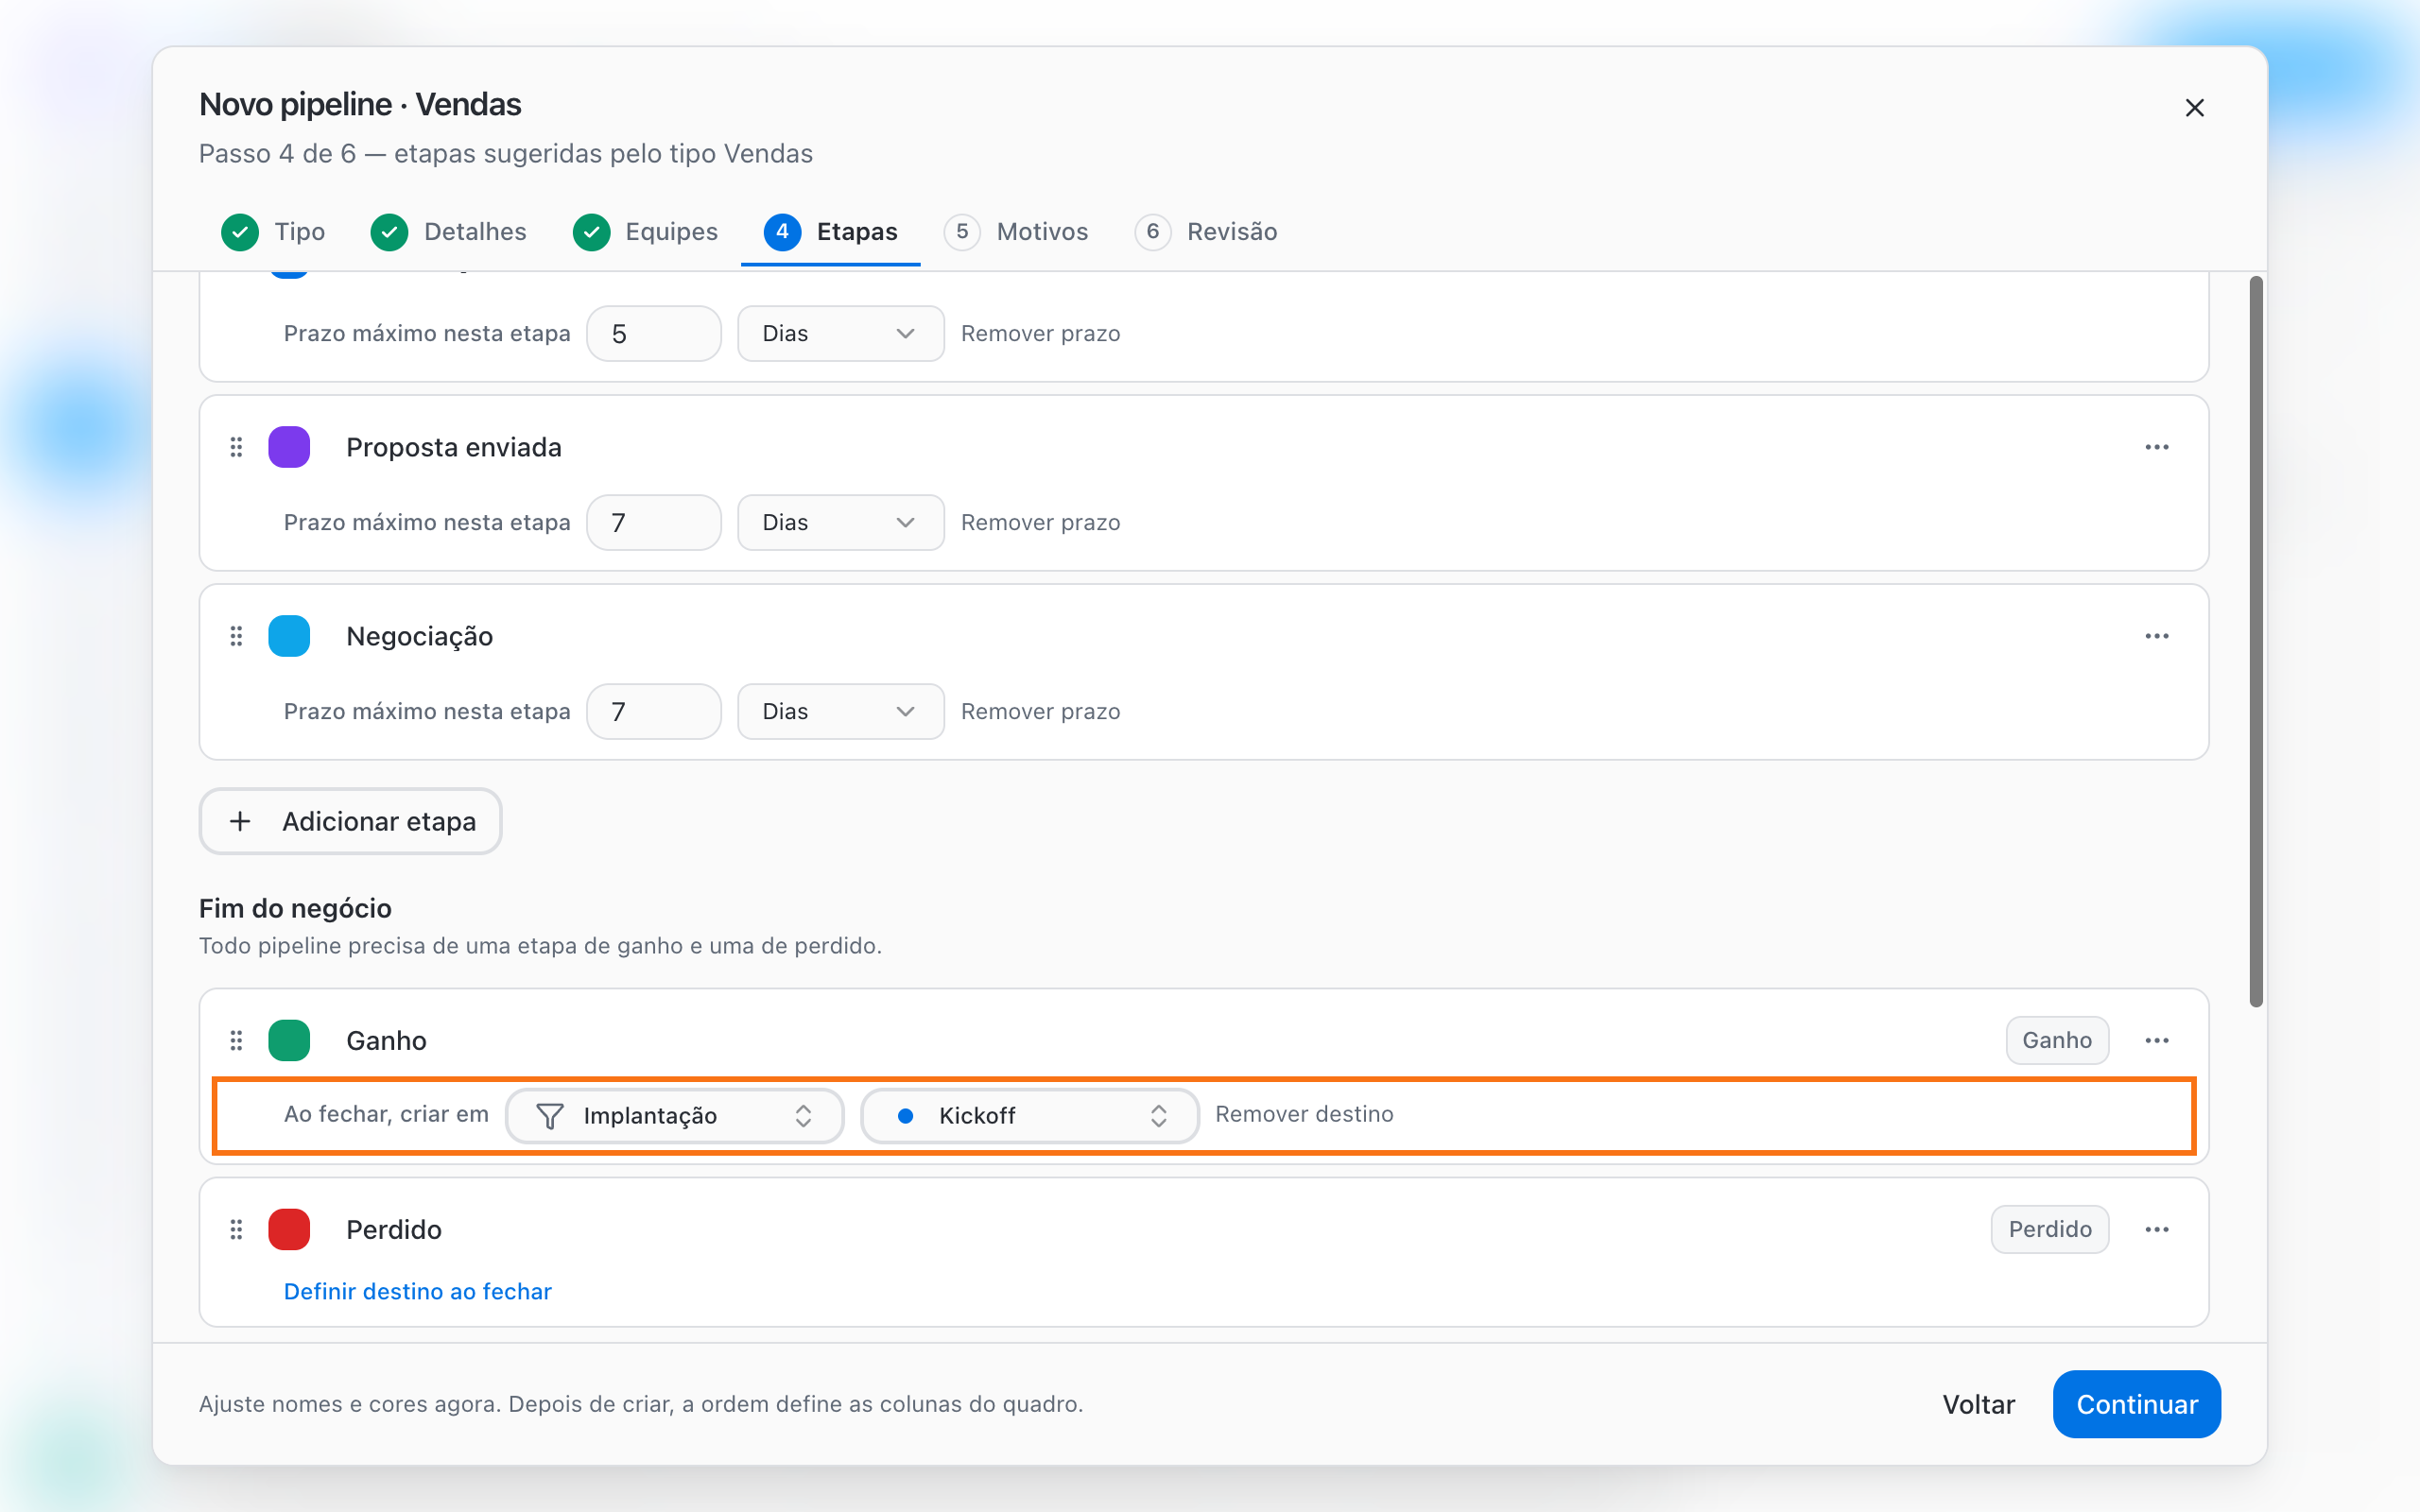
Task: Select the Etapas step tab
Action: coord(830,232)
